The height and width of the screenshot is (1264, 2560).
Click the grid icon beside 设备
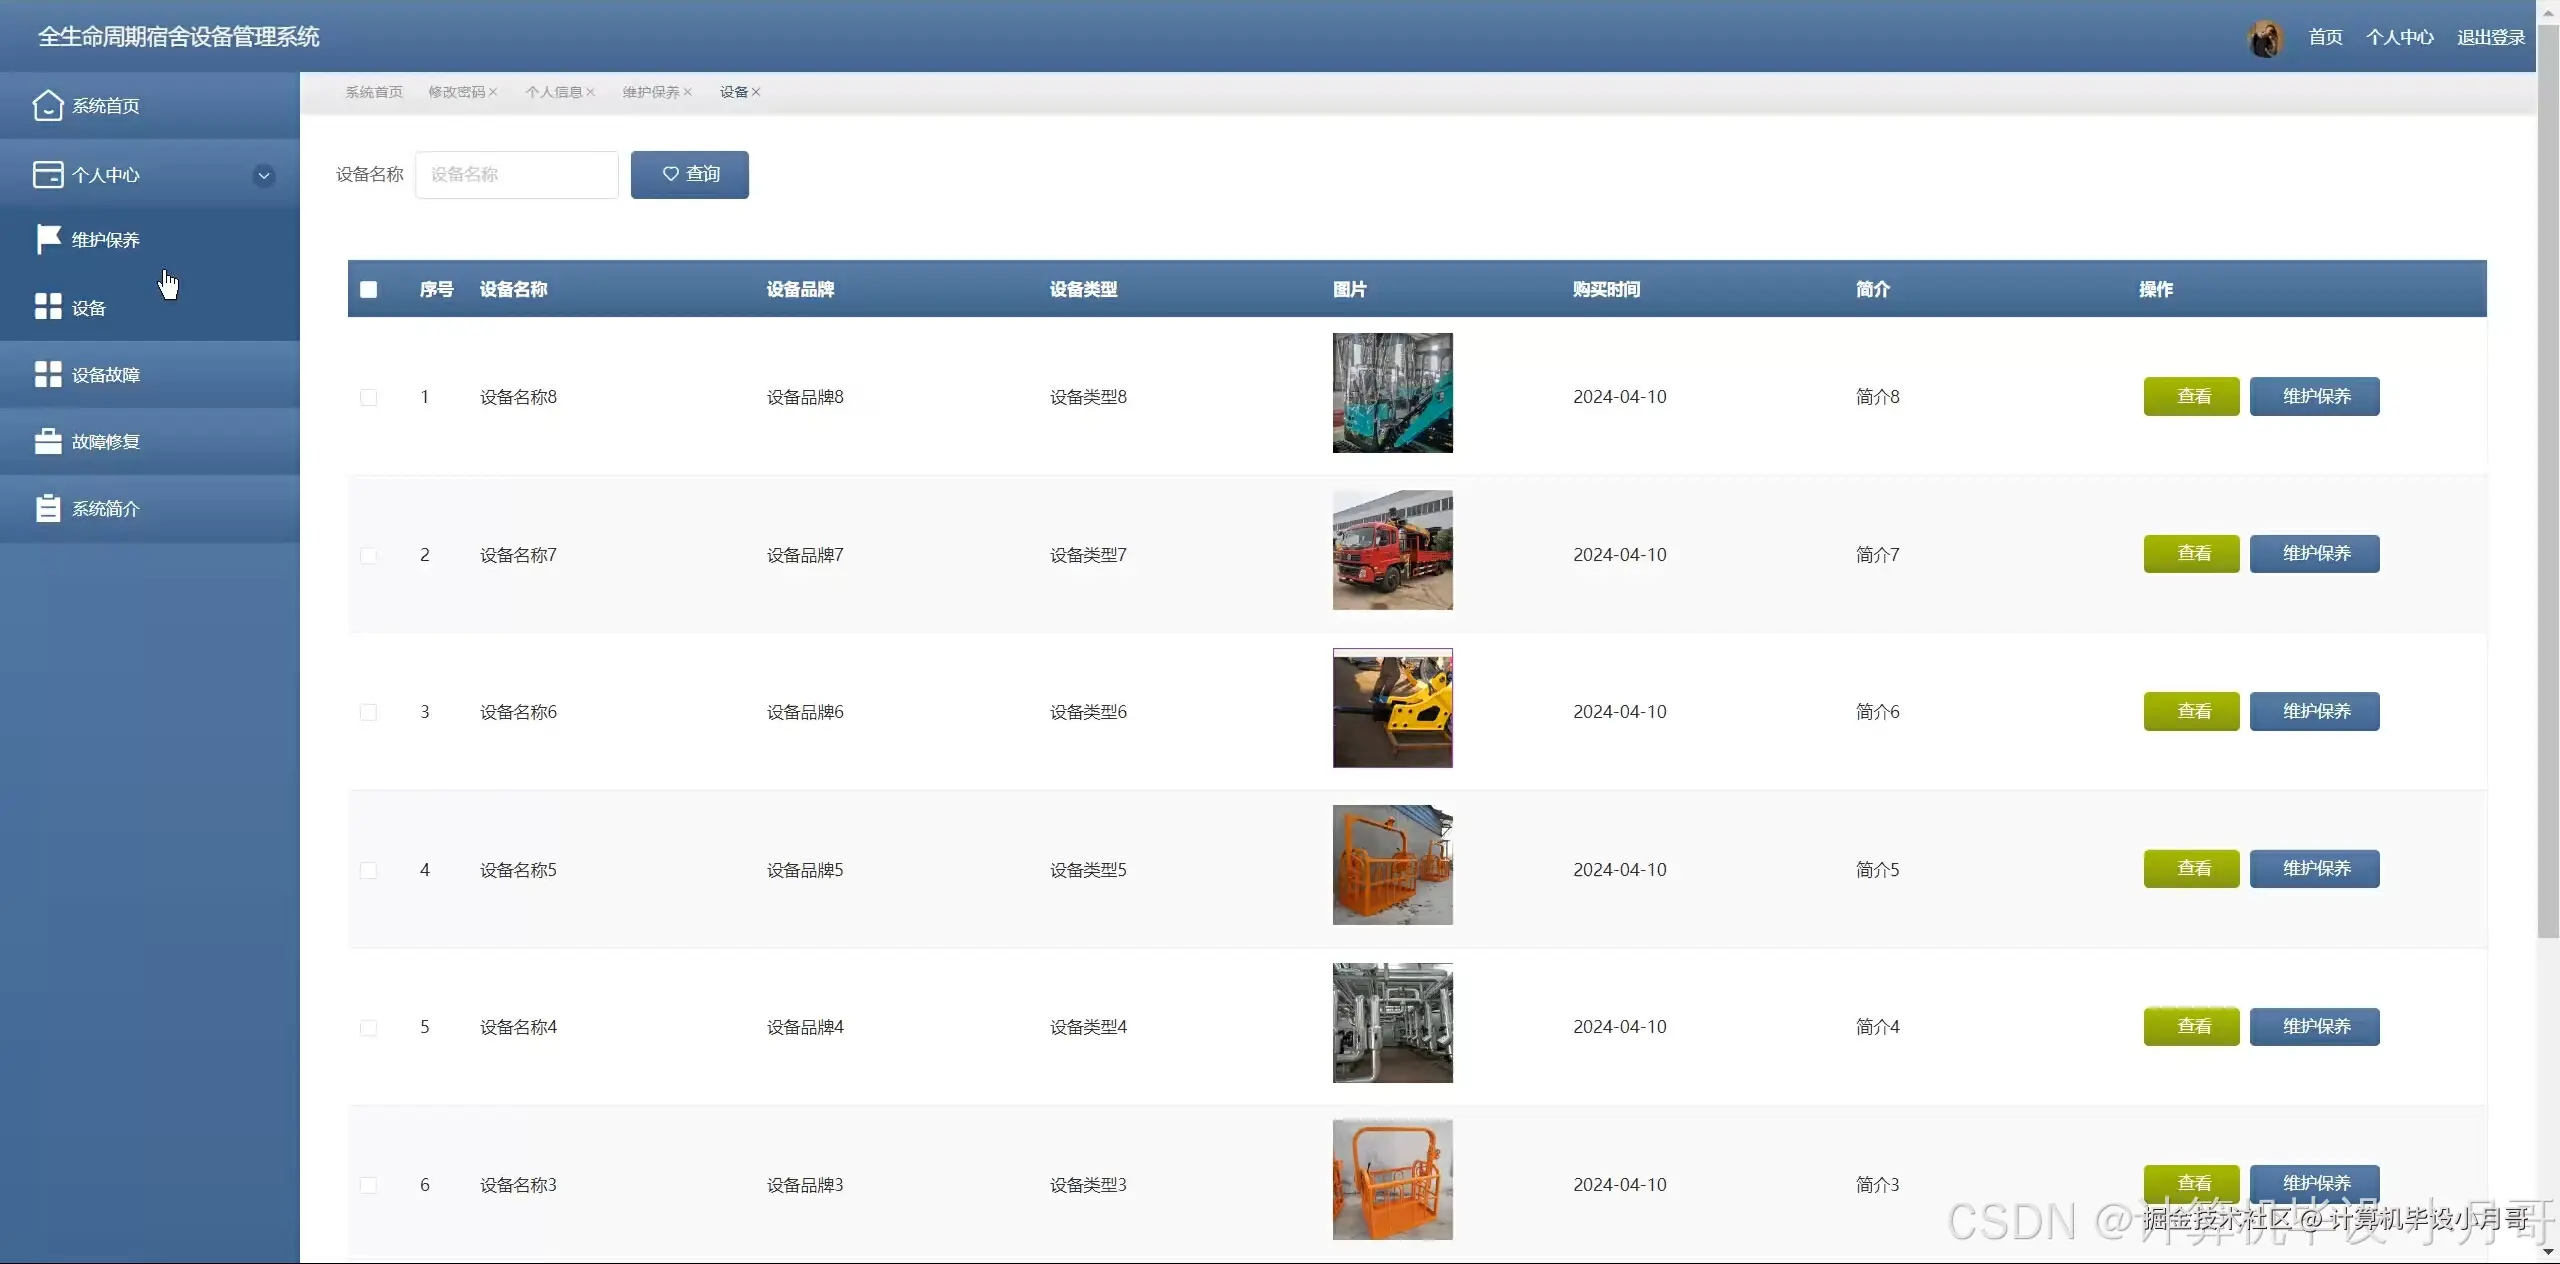tap(48, 307)
